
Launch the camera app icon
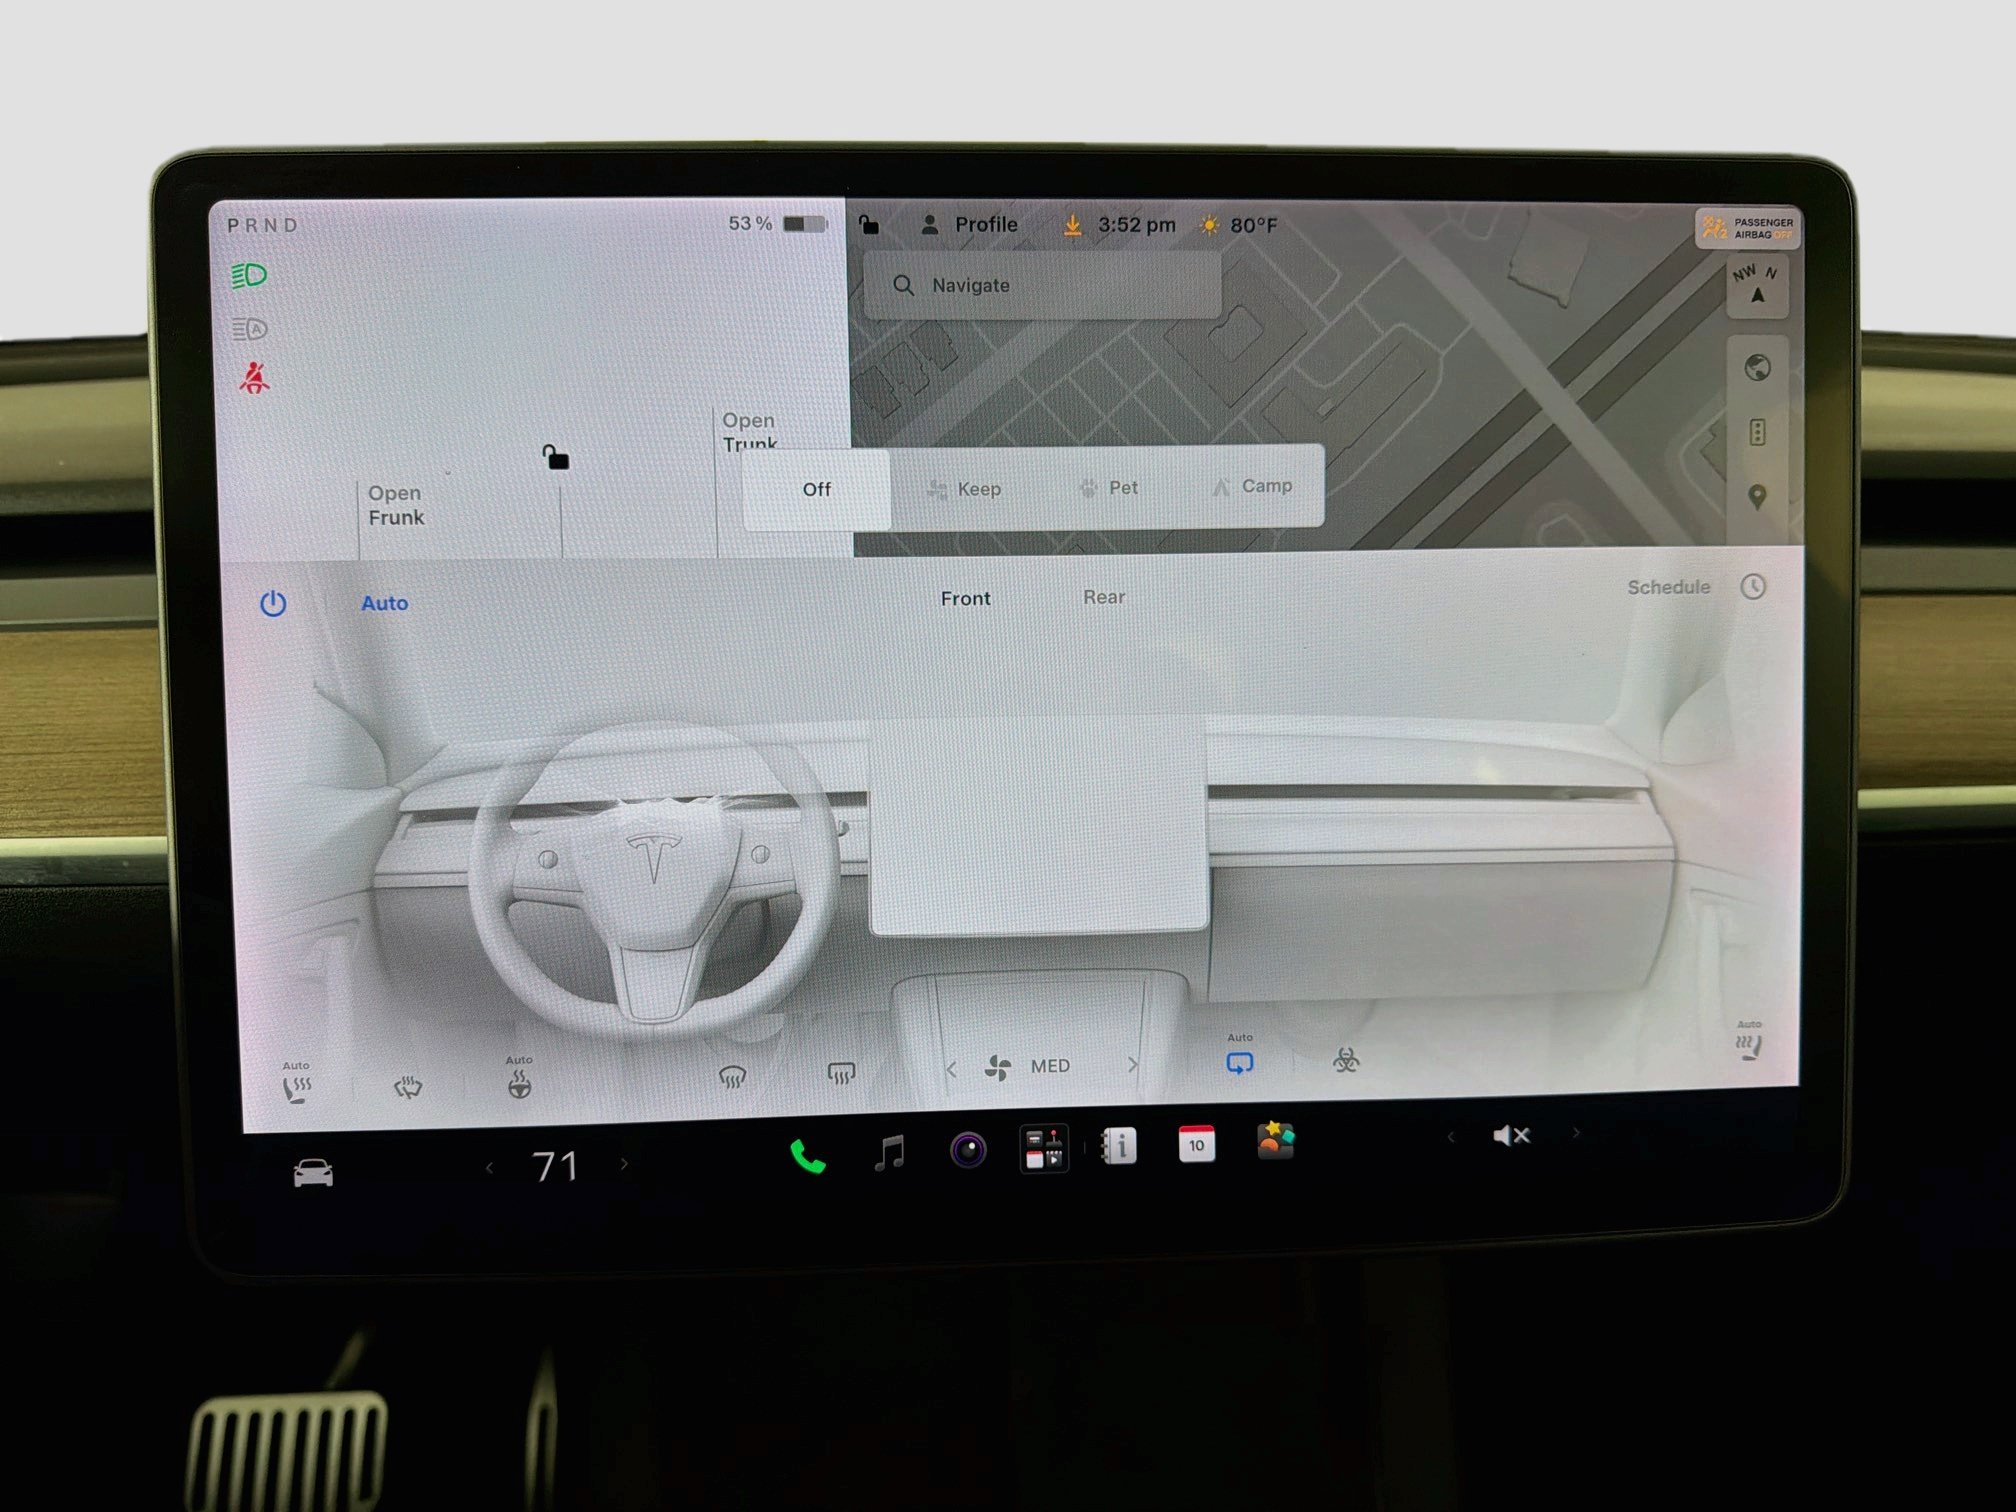coord(967,1150)
